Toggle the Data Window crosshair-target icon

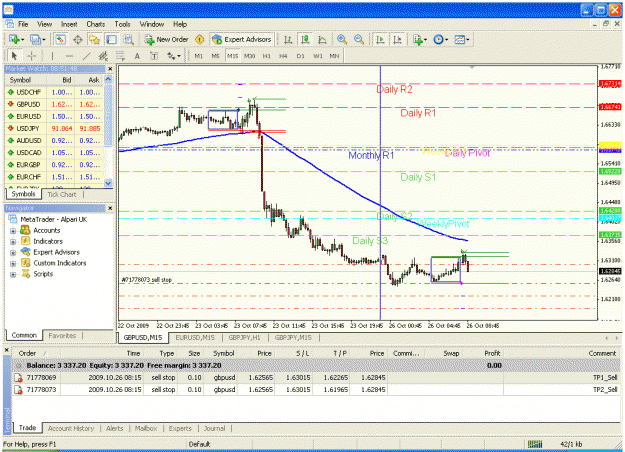pos(78,39)
